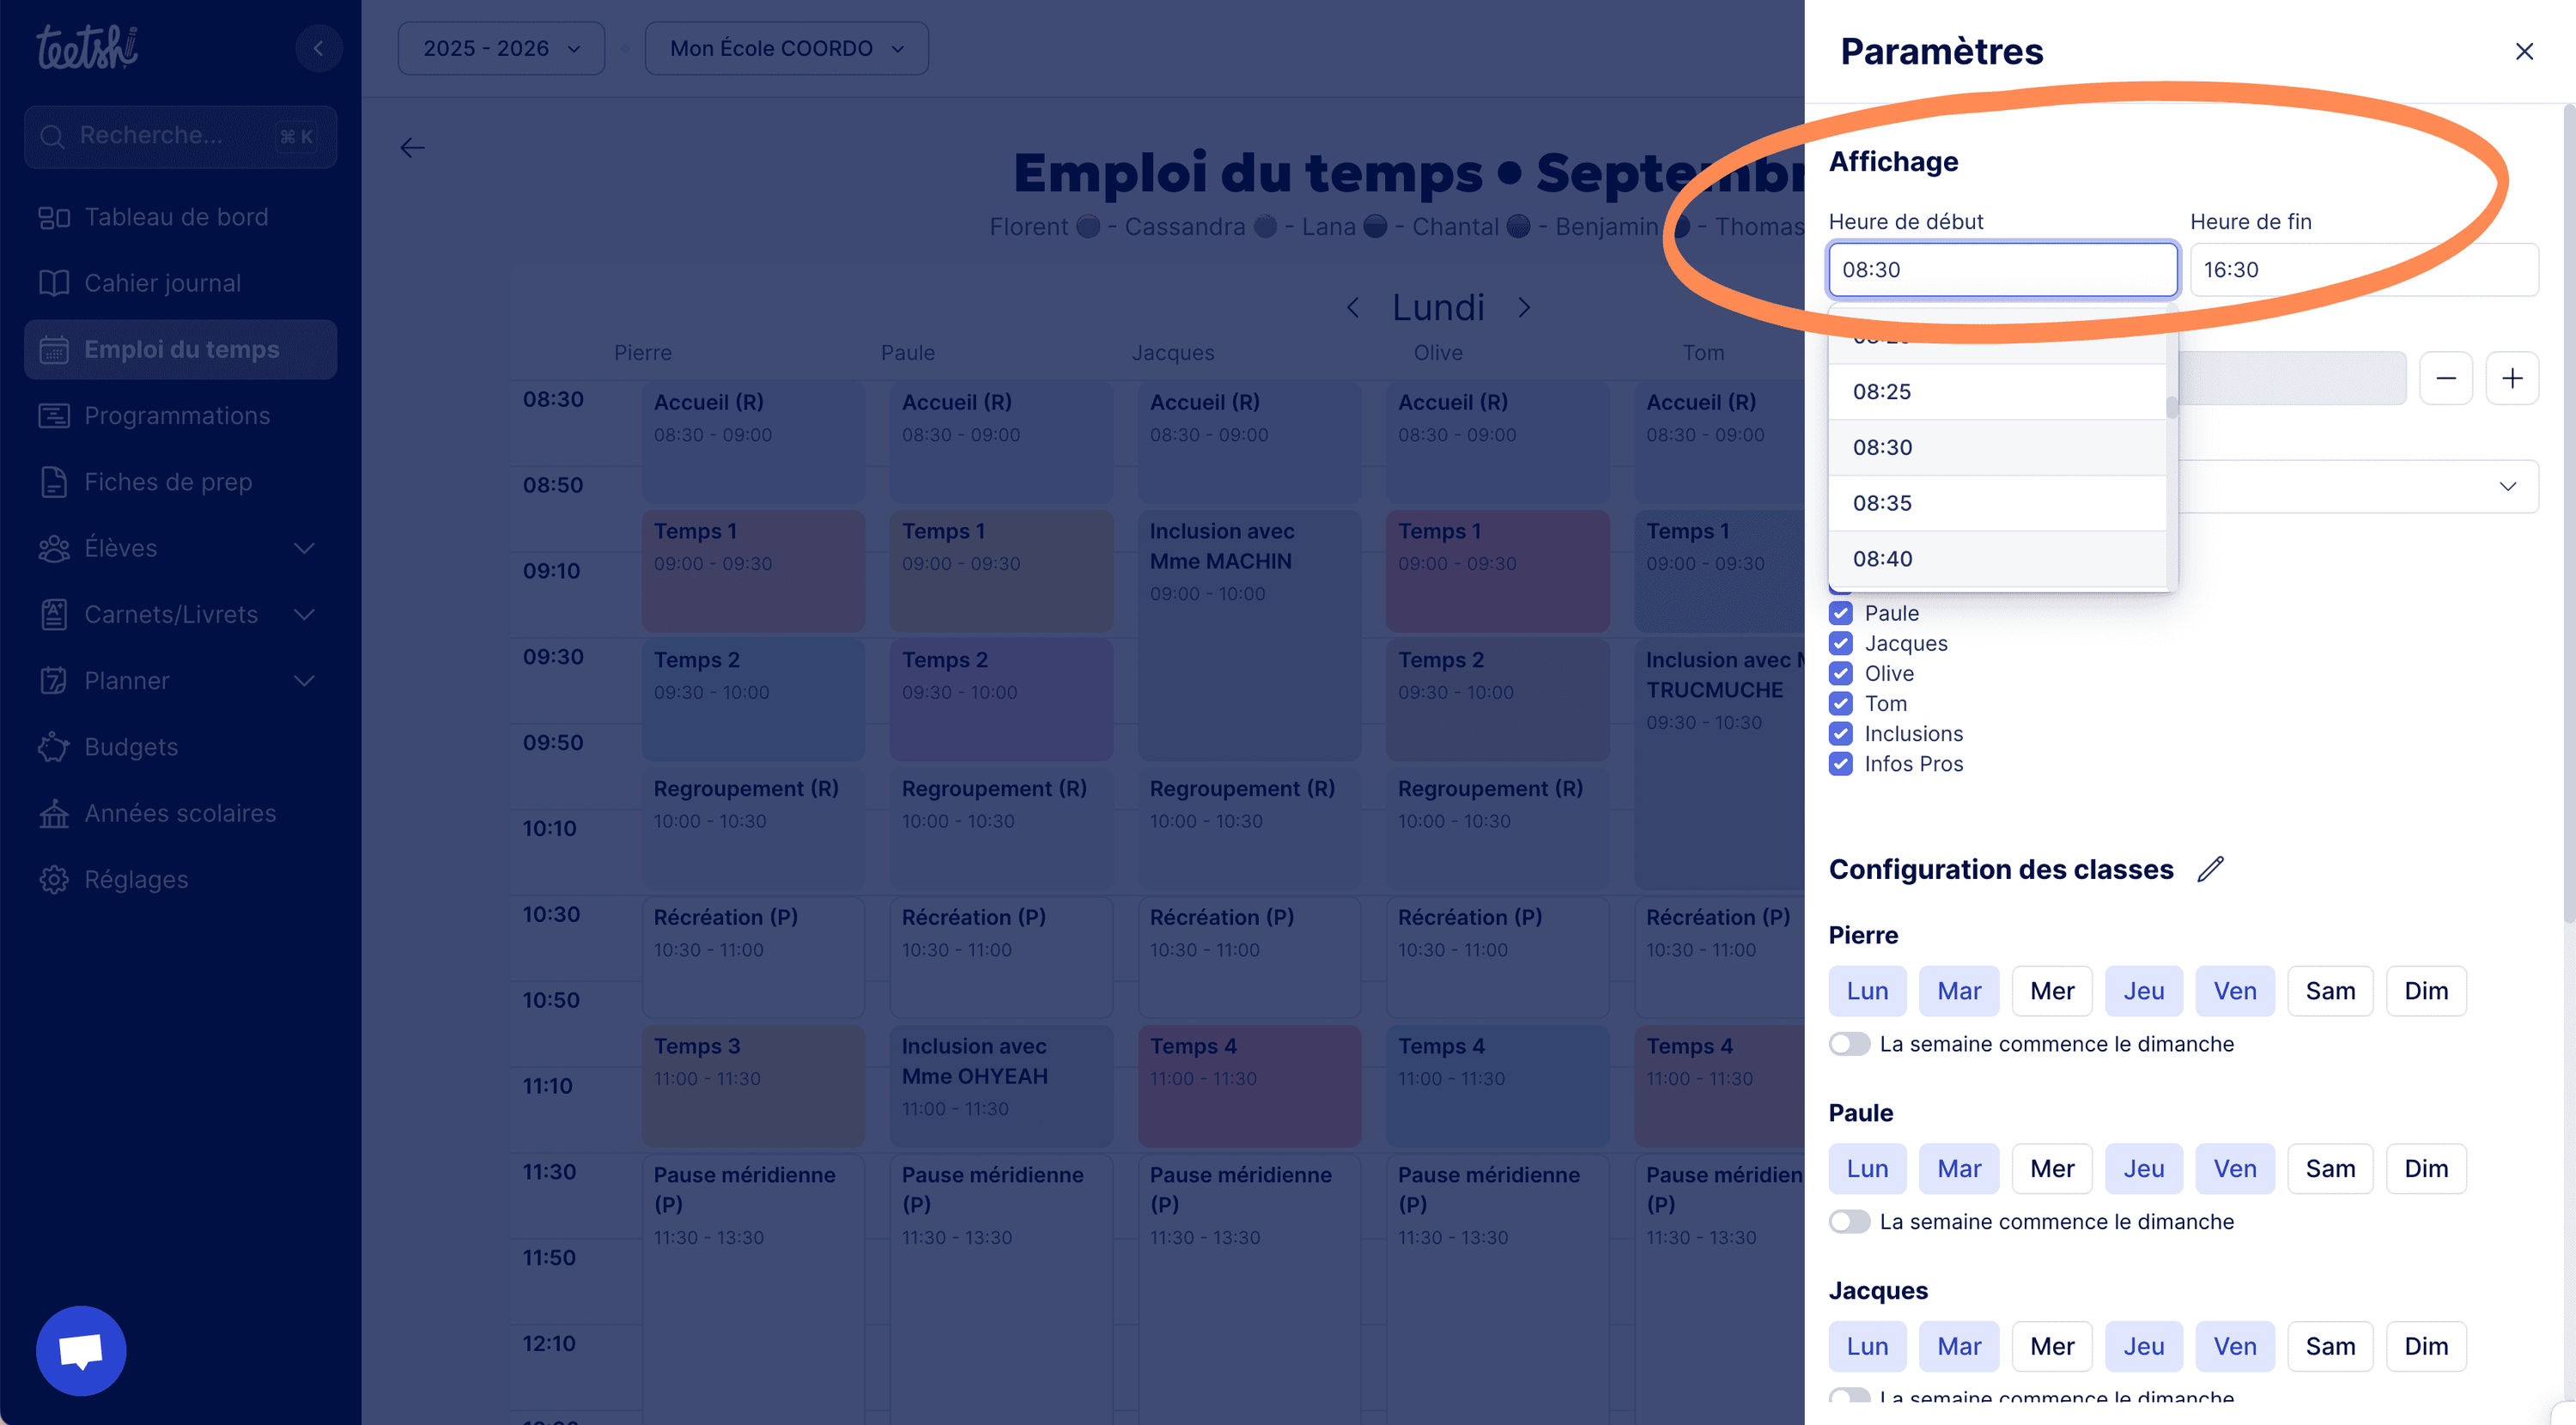
Task: Uncheck the Infos Pros checkbox
Action: point(1840,764)
